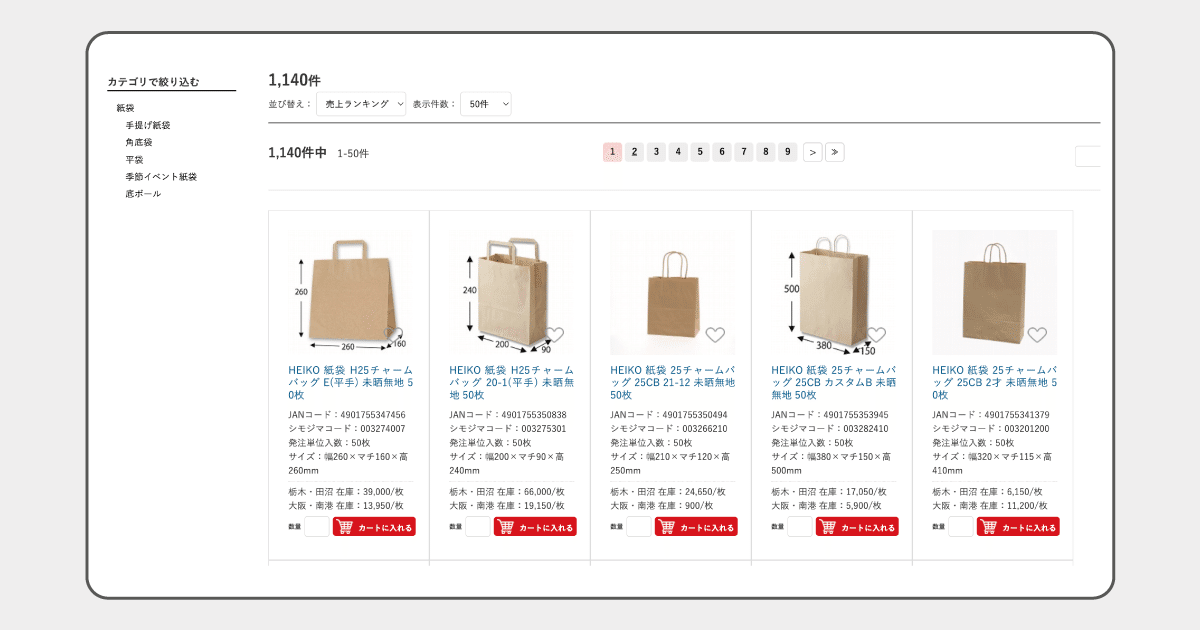1200x630 pixels.
Task: Go to page 5
Action: 700,152
